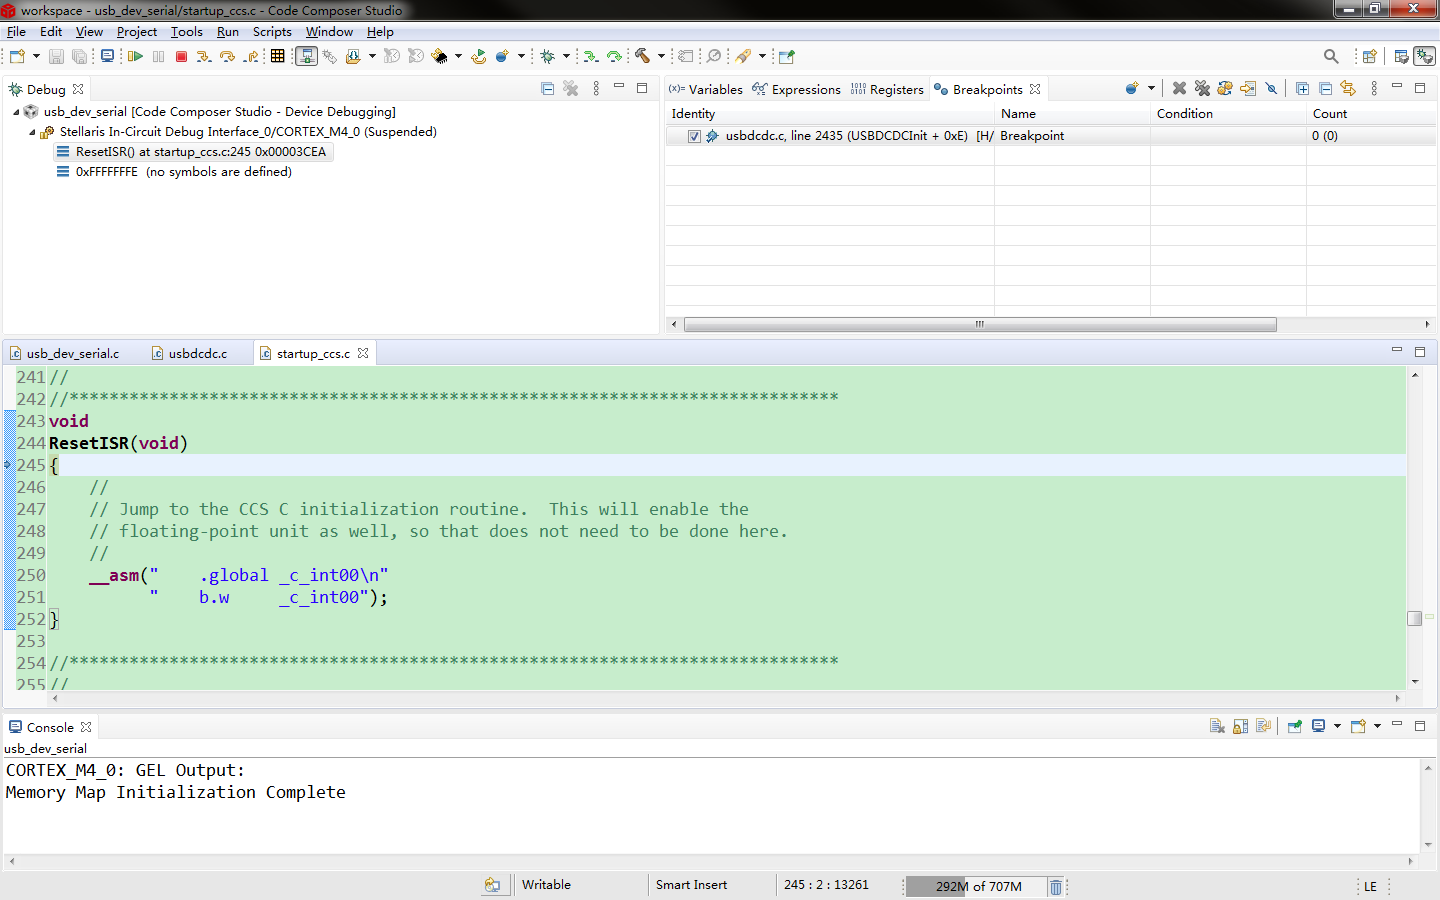This screenshot has height=900, width=1440.
Task: Toggle the highlighted instruction stepping mode icon
Action: click(x=307, y=57)
